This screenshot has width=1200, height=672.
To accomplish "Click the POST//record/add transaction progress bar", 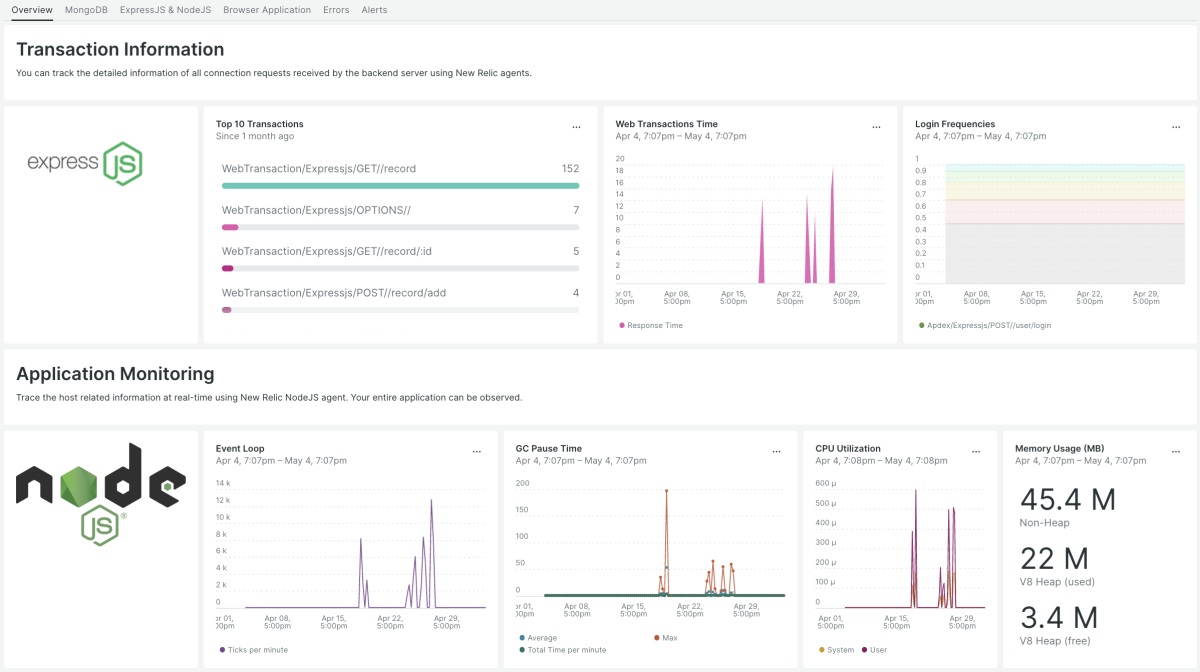I will (x=400, y=310).
